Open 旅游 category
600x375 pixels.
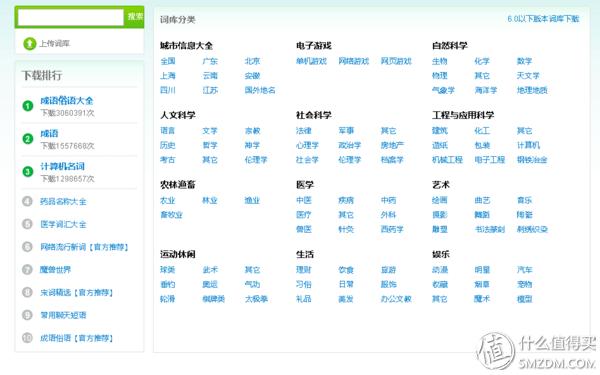tap(388, 270)
